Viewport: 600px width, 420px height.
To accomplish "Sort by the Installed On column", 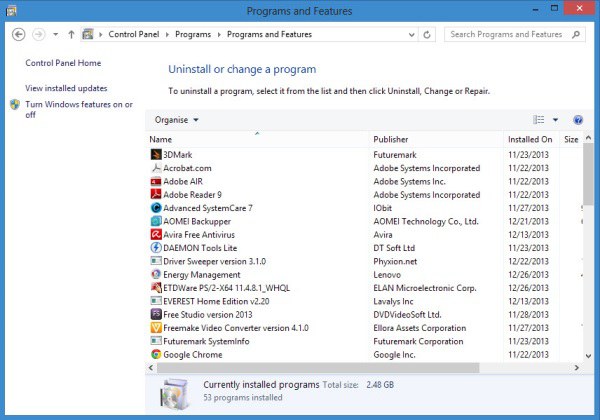I will (x=532, y=139).
